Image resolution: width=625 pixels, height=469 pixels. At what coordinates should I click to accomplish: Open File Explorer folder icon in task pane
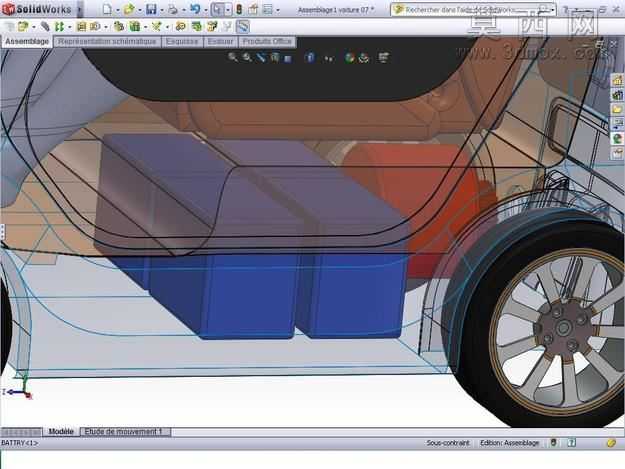[618, 110]
